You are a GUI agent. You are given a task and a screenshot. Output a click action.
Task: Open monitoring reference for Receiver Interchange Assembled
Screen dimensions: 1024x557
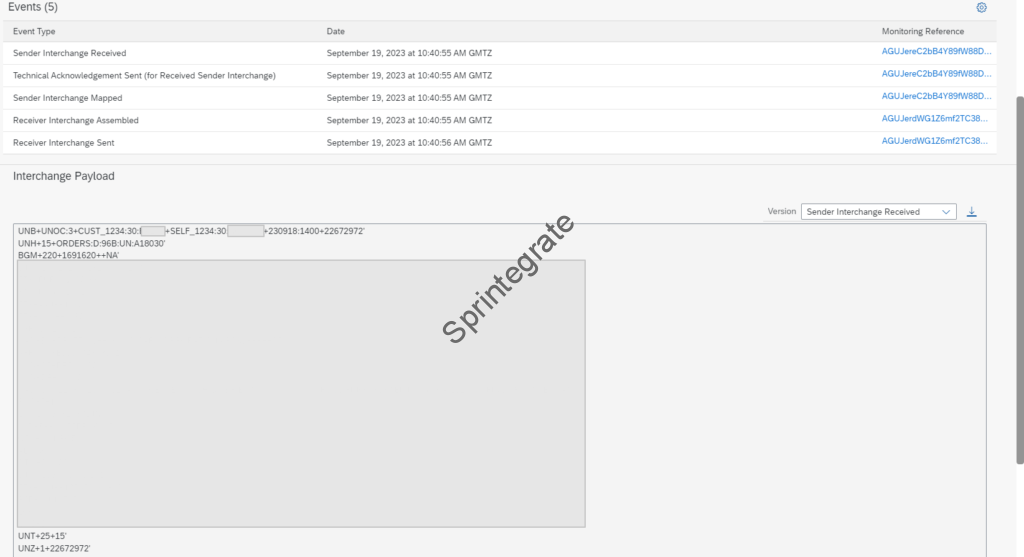point(936,120)
